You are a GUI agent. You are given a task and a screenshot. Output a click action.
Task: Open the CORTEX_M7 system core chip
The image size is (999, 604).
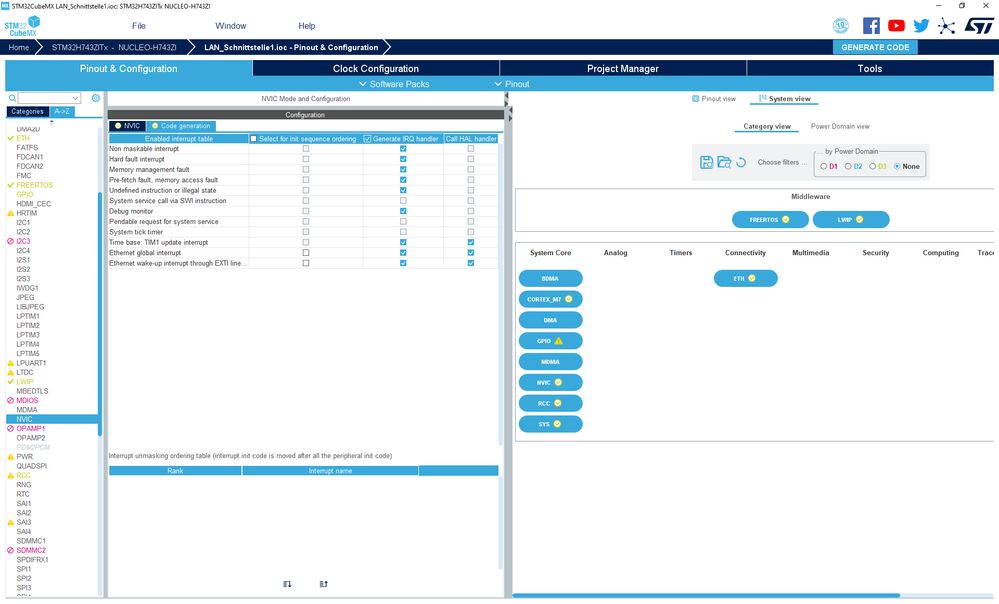pyautogui.click(x=550, y=299)
